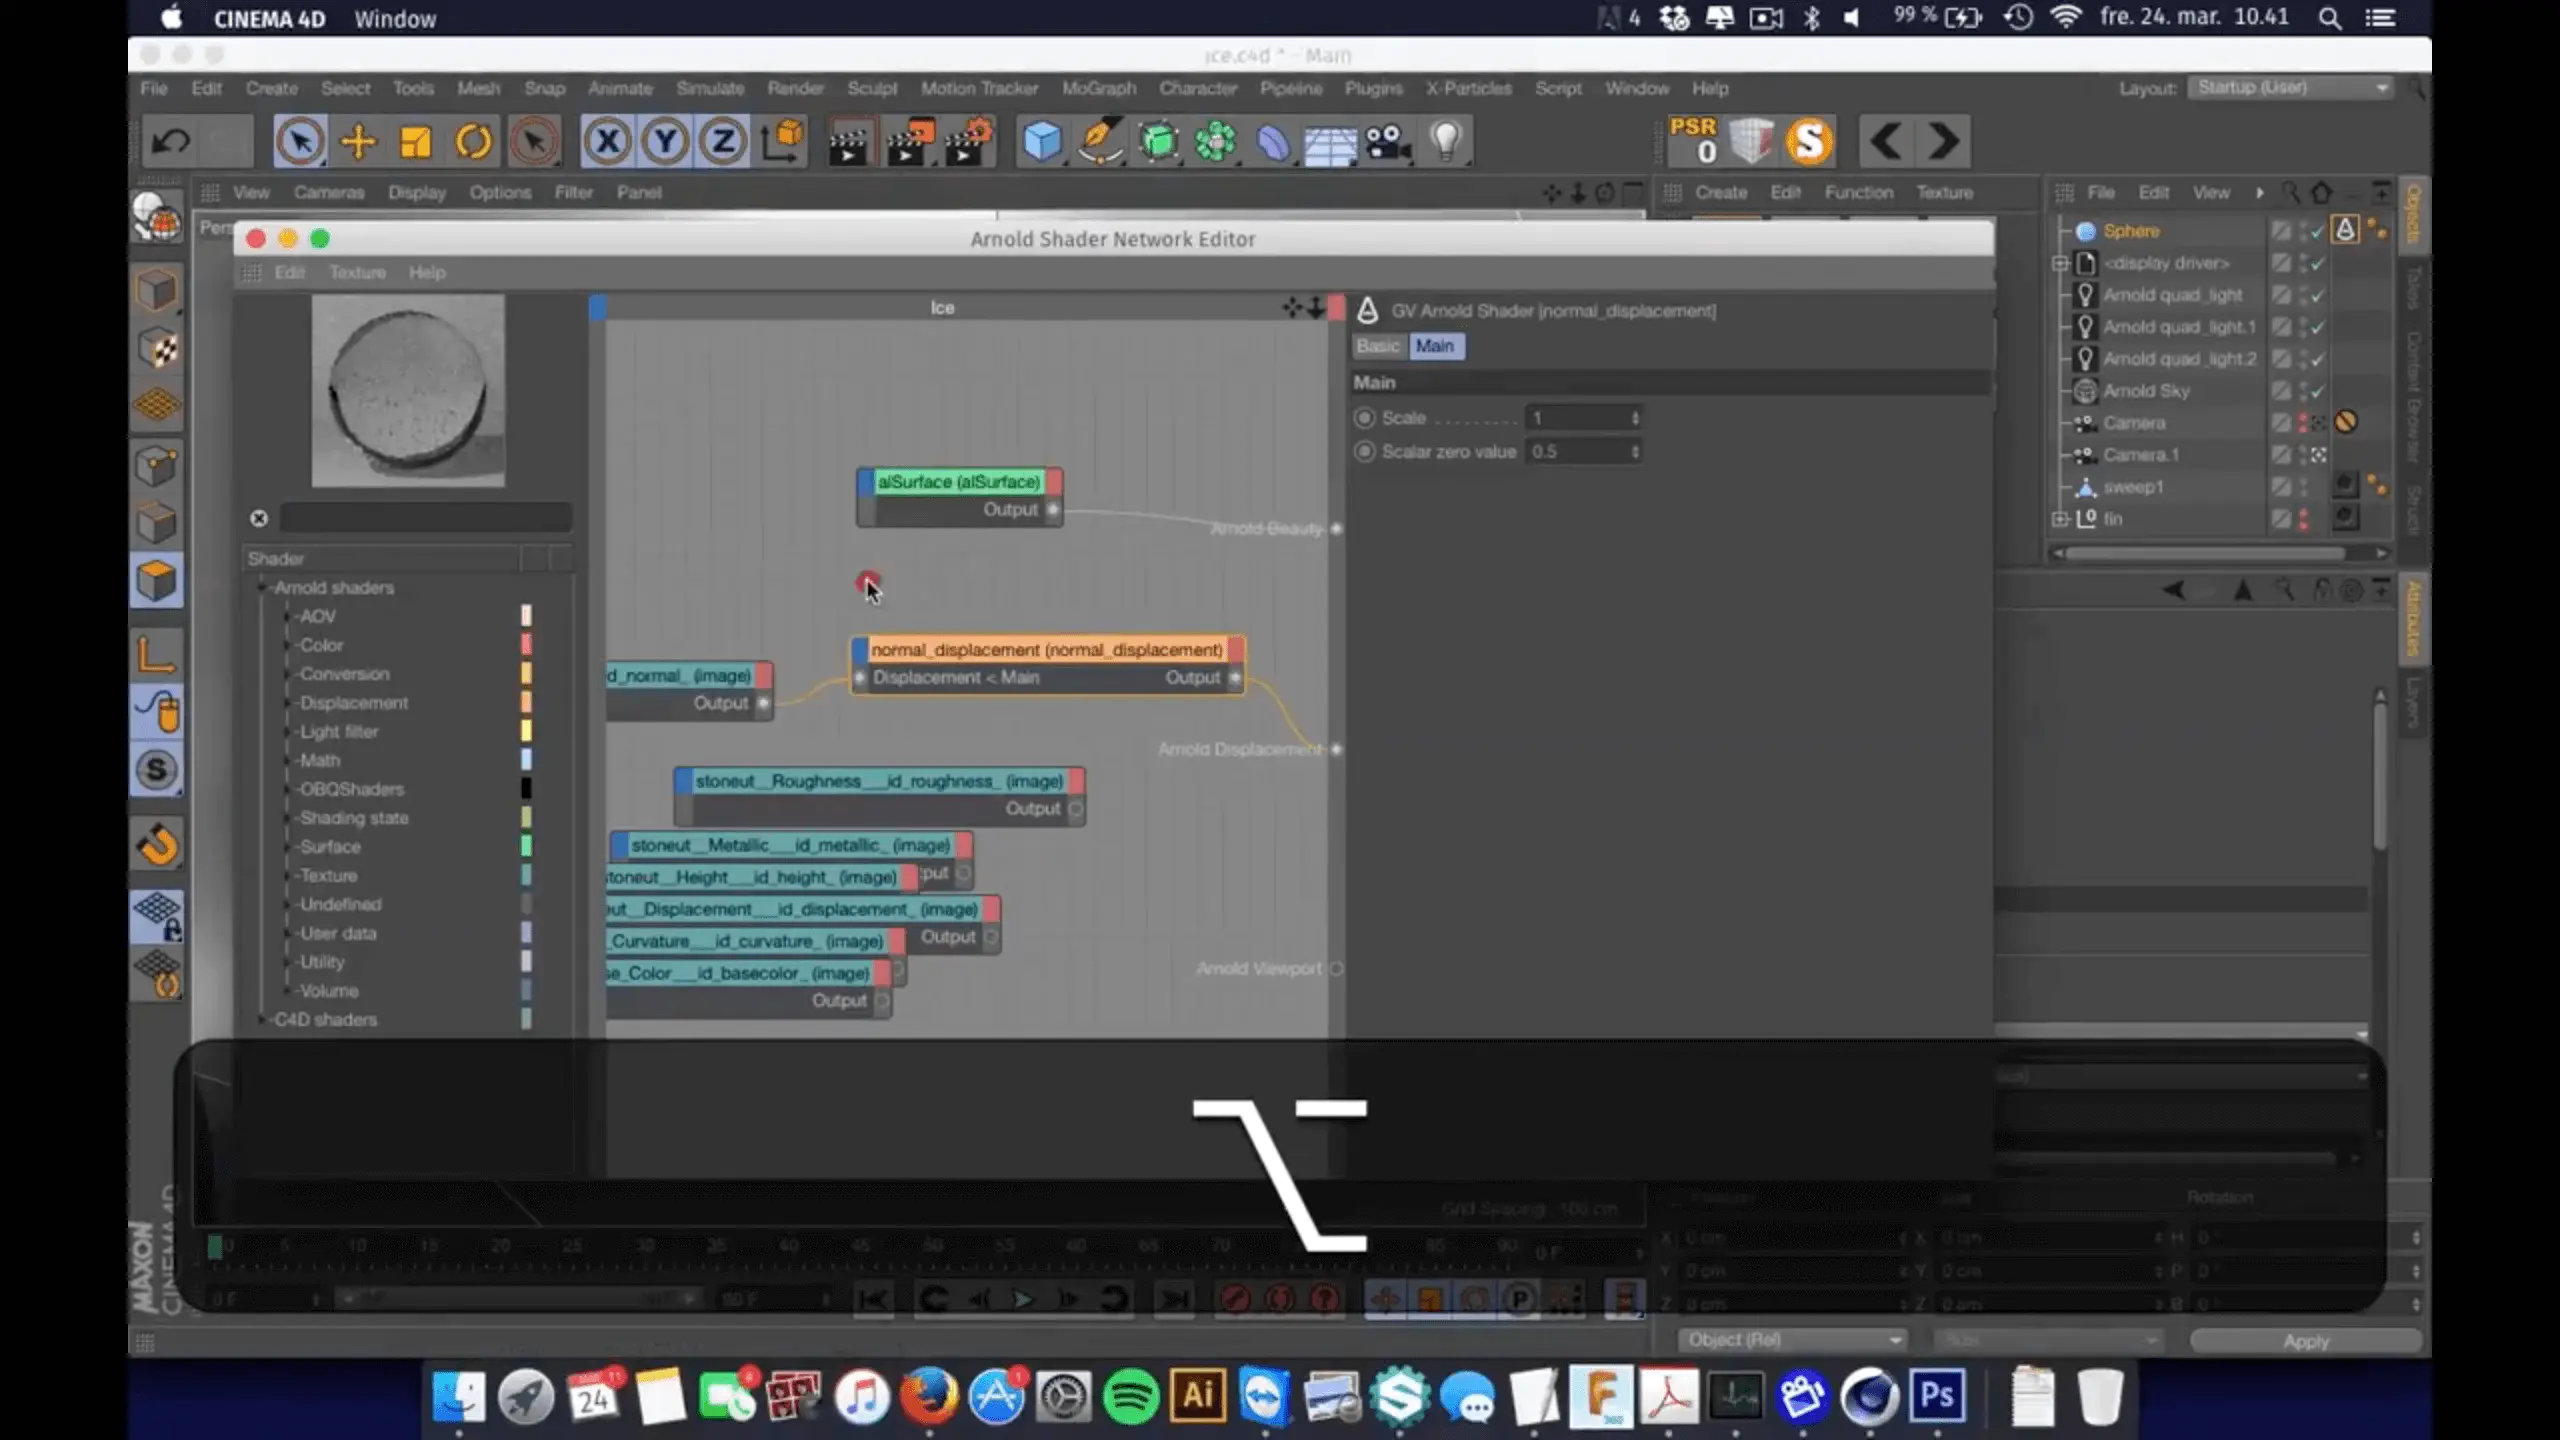Toggle the Z axis lock
This screenshot has height=1440, width=2560.
(x=723, y=142)
